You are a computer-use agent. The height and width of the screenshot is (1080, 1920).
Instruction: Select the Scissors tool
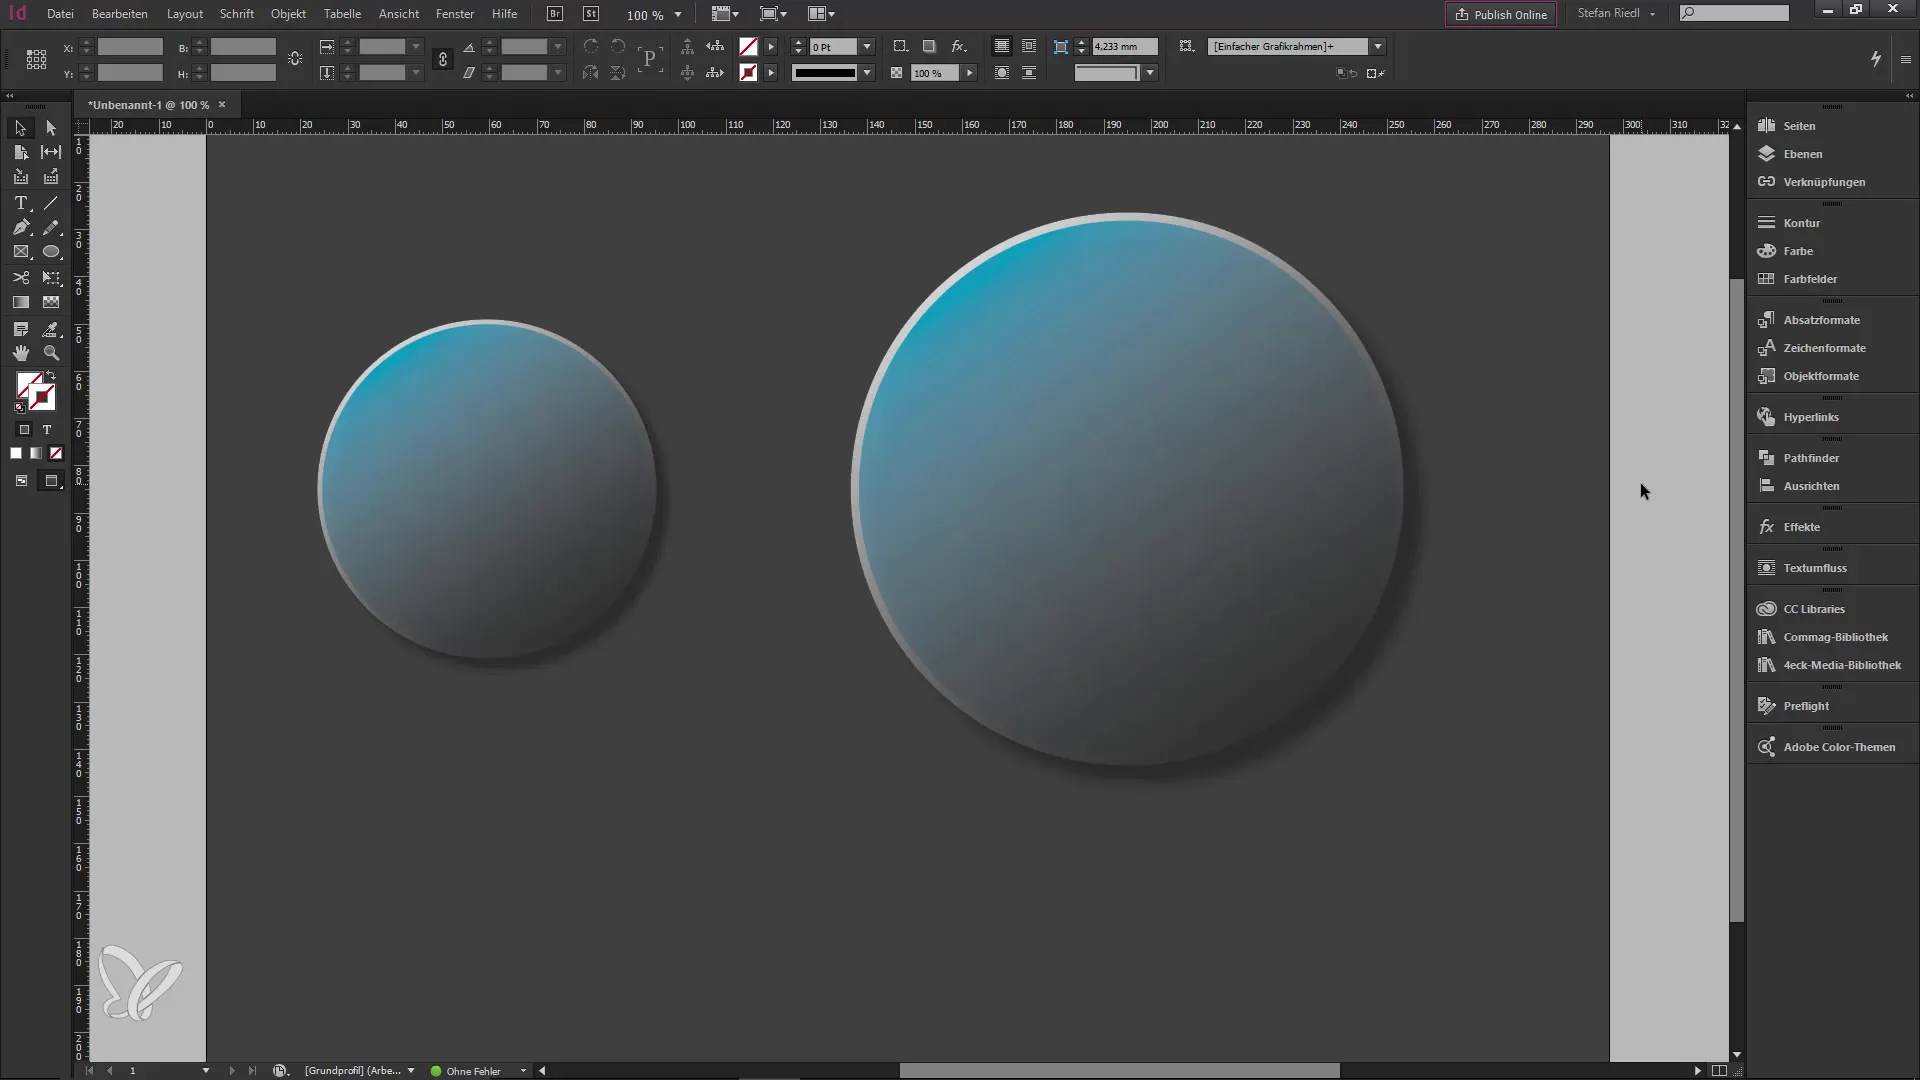pyautogui.click(x=20, y=278)
